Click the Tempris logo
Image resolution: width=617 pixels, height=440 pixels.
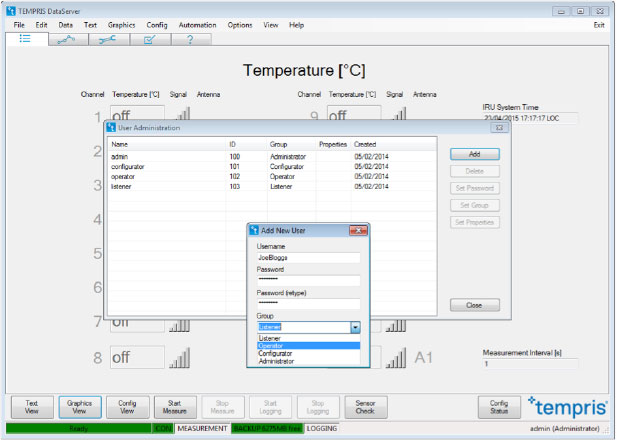(563, 405)
